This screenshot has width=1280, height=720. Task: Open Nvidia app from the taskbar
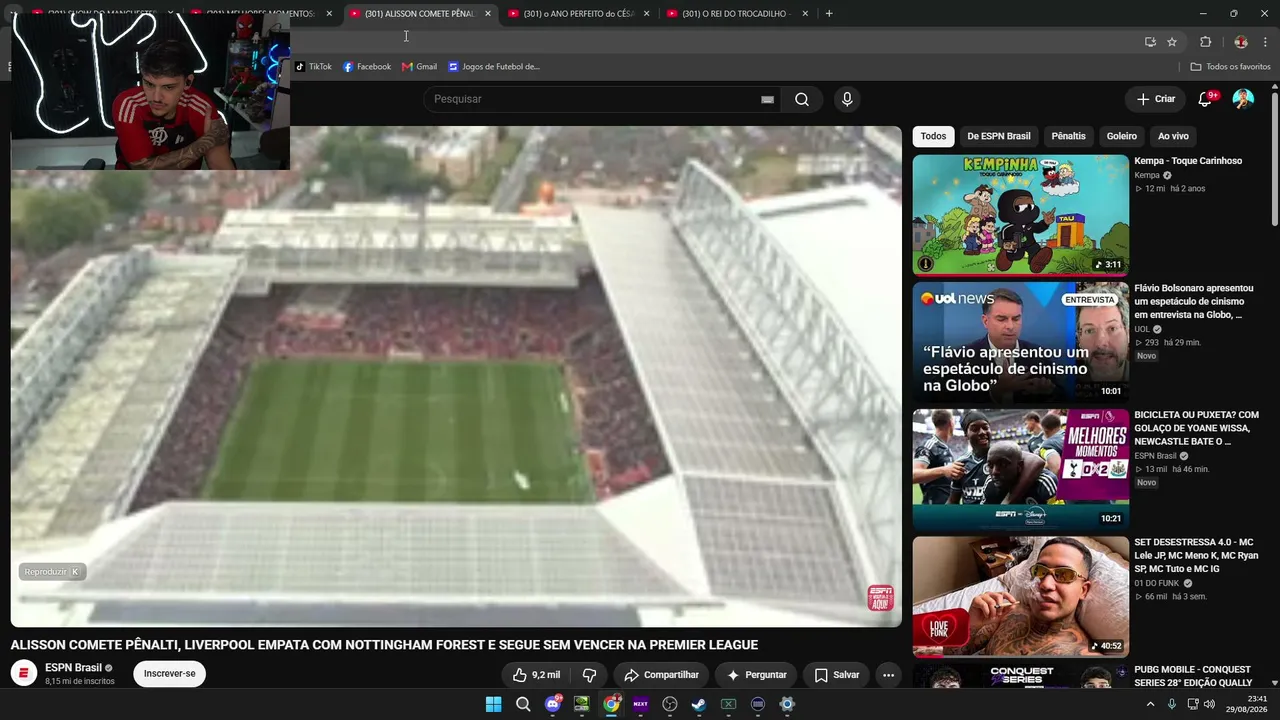coord(582,704)
